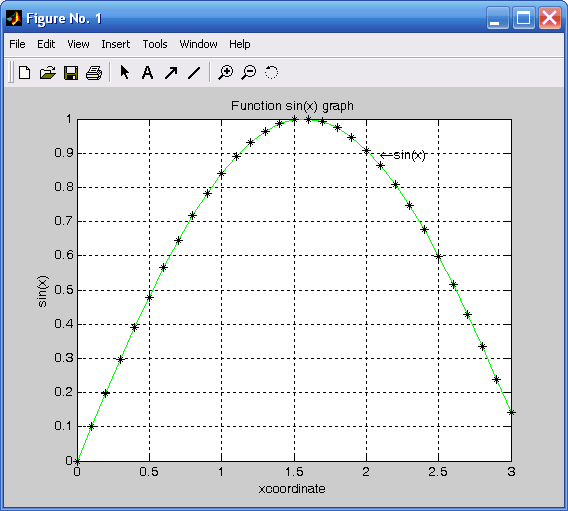Image resolution: width=568 pixels, height=511 pixels.
Task: Click the '←sin(x)' annotation text in plot
Action: point(402,155)
